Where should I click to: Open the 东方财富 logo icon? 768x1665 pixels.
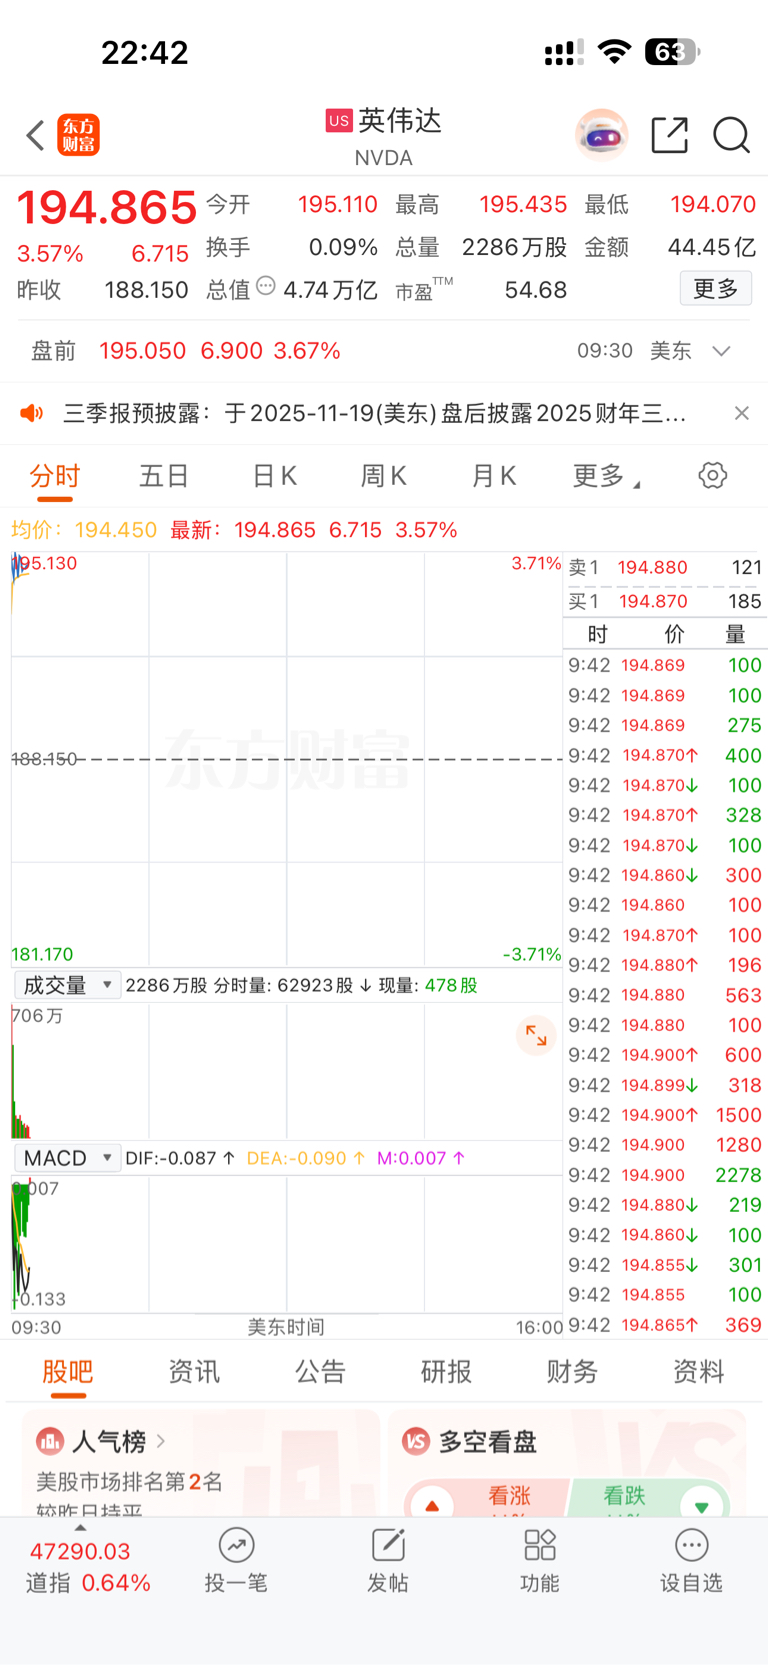[x=79, y=135]
